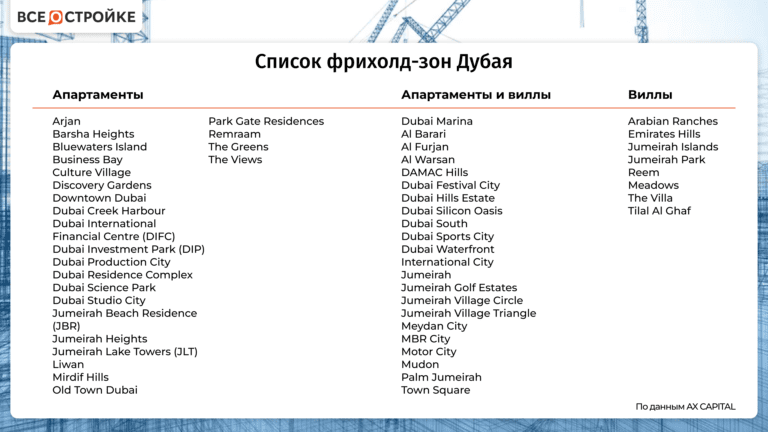This screenshot has height=432, width=768.
Task: Select the Апартаменты column header
Action: point(98,95)
